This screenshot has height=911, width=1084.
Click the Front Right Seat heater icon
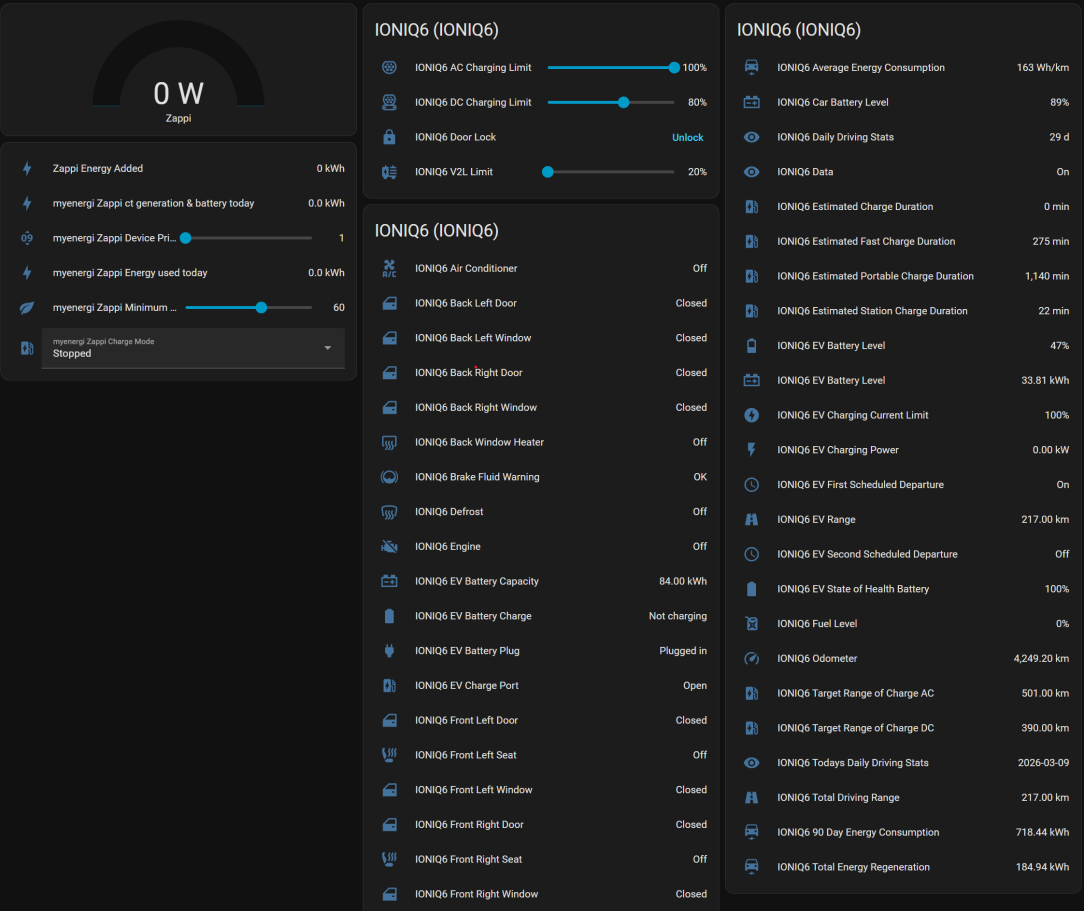tap(389, 859)
